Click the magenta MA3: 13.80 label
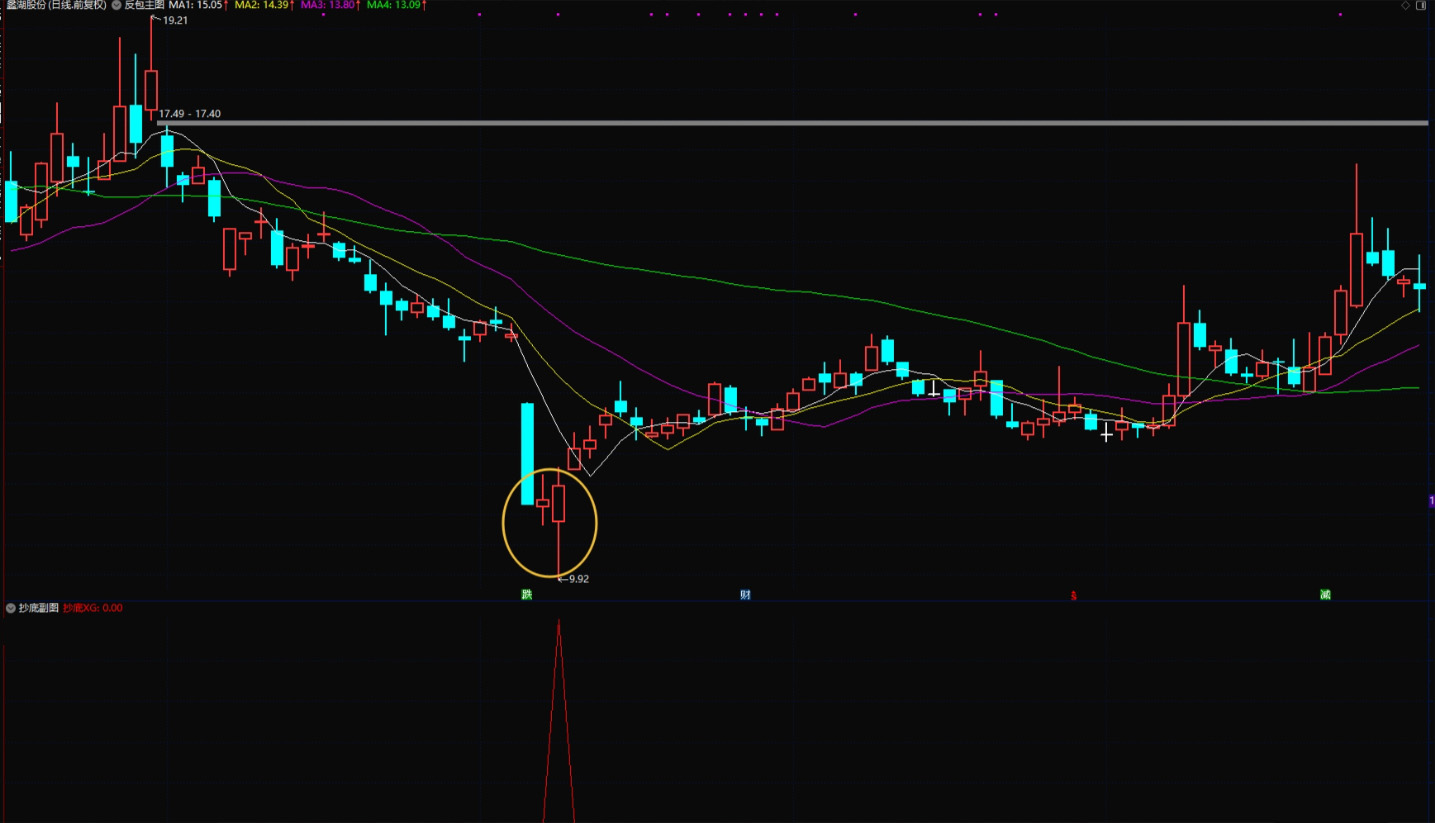 coord(329,5)
